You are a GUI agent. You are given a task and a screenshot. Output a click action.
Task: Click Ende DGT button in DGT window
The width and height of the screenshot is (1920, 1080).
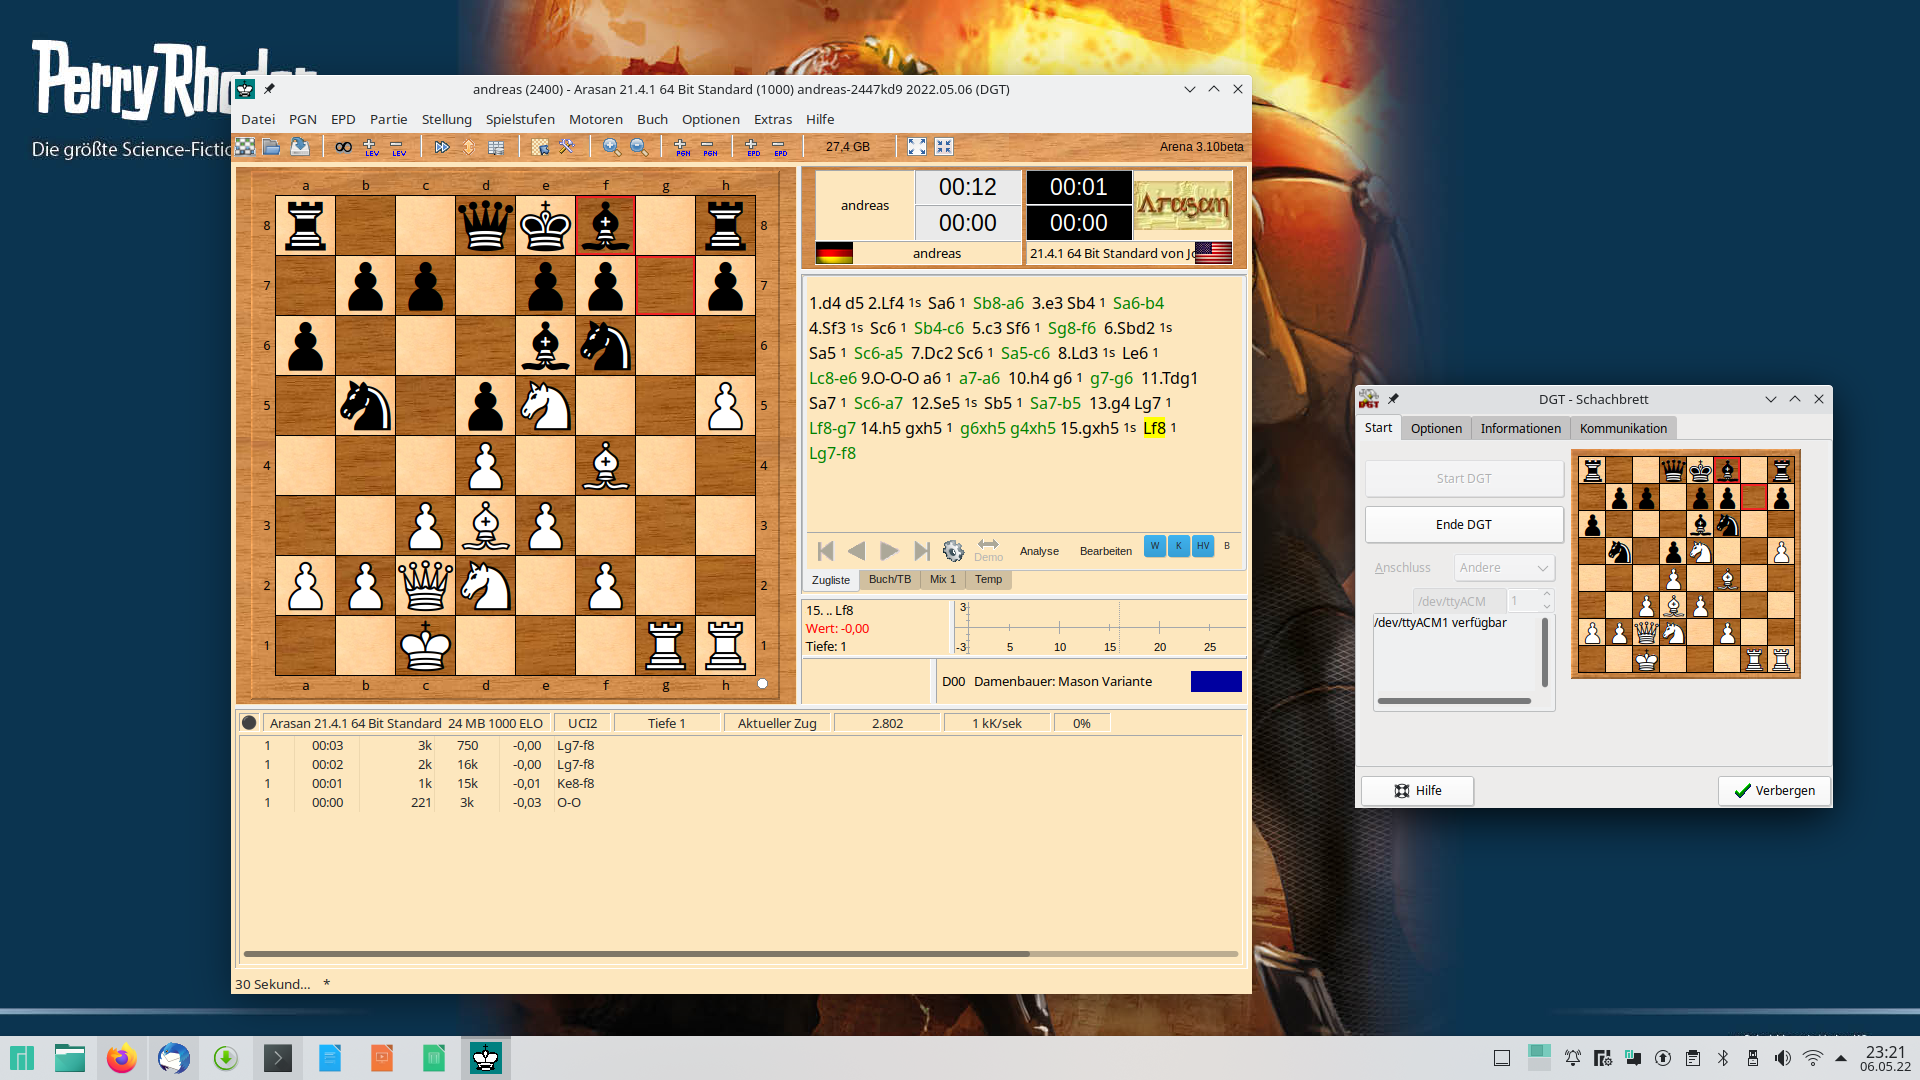pyautogui.click(x=1464, y=524)
